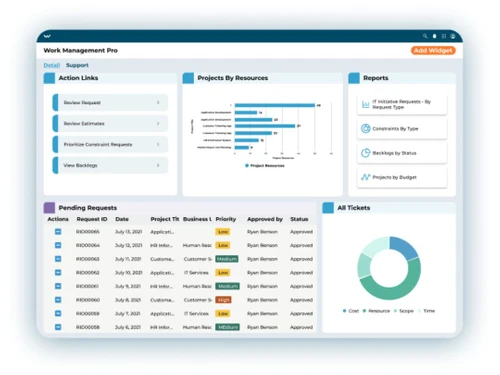Click the RID00062 request ID cell

click(x=88, y=273)
